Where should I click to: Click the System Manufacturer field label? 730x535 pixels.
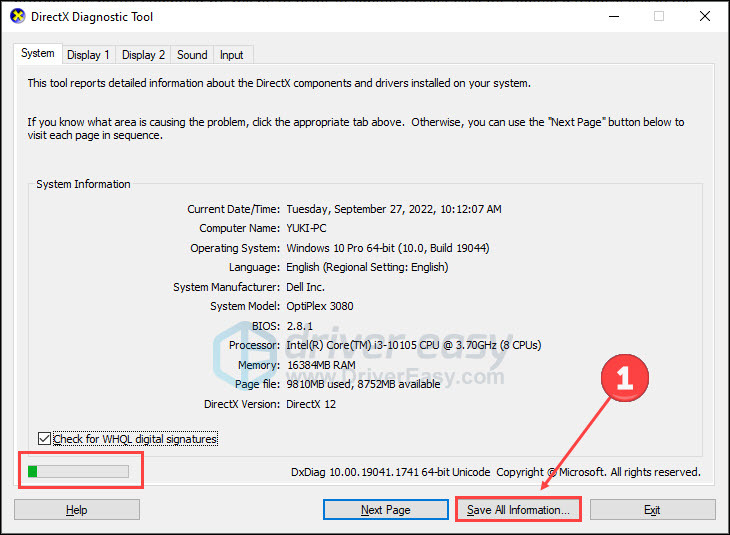227,287
